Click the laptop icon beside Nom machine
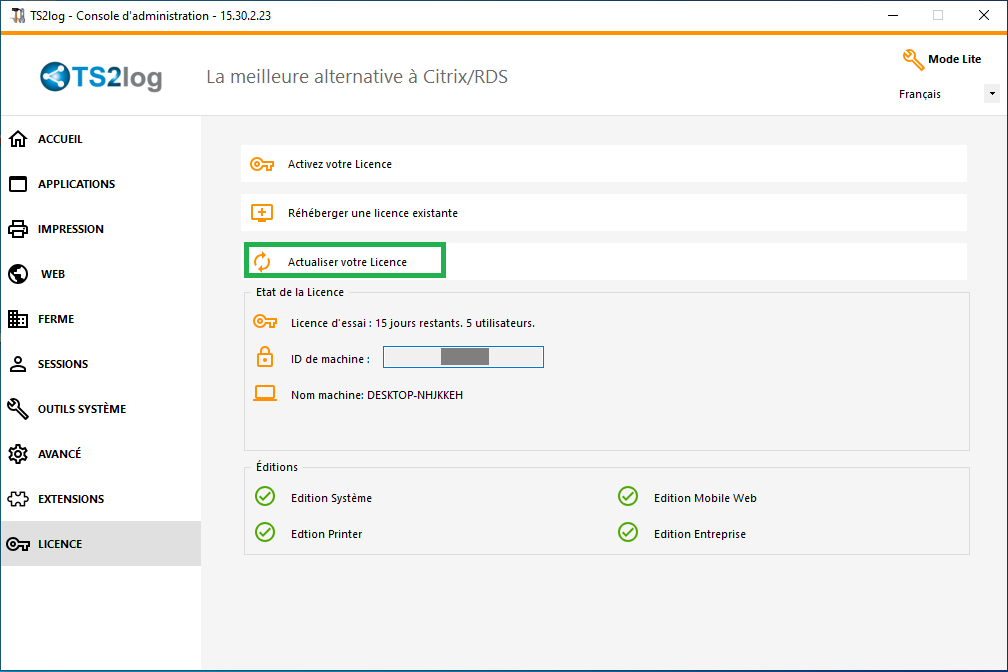Screen dimensions: 1008x672 pyautogui.click(x=265, y=394)
